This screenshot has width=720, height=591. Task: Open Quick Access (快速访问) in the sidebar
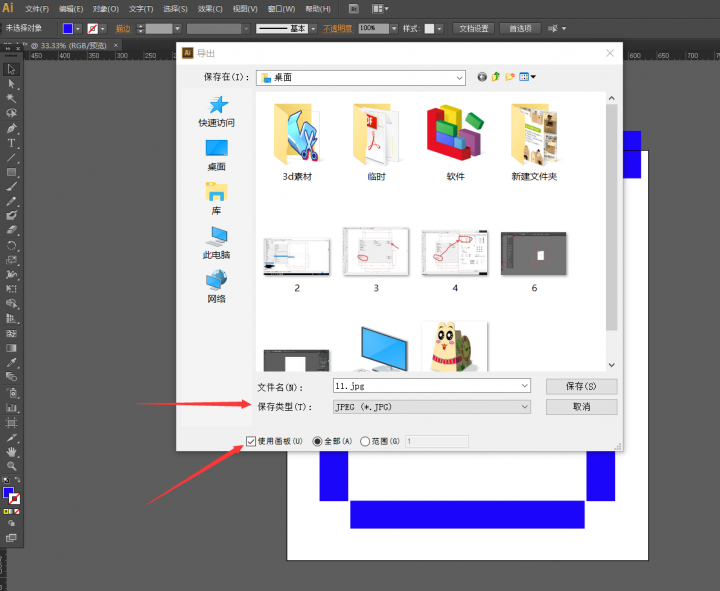click(216, 111)
